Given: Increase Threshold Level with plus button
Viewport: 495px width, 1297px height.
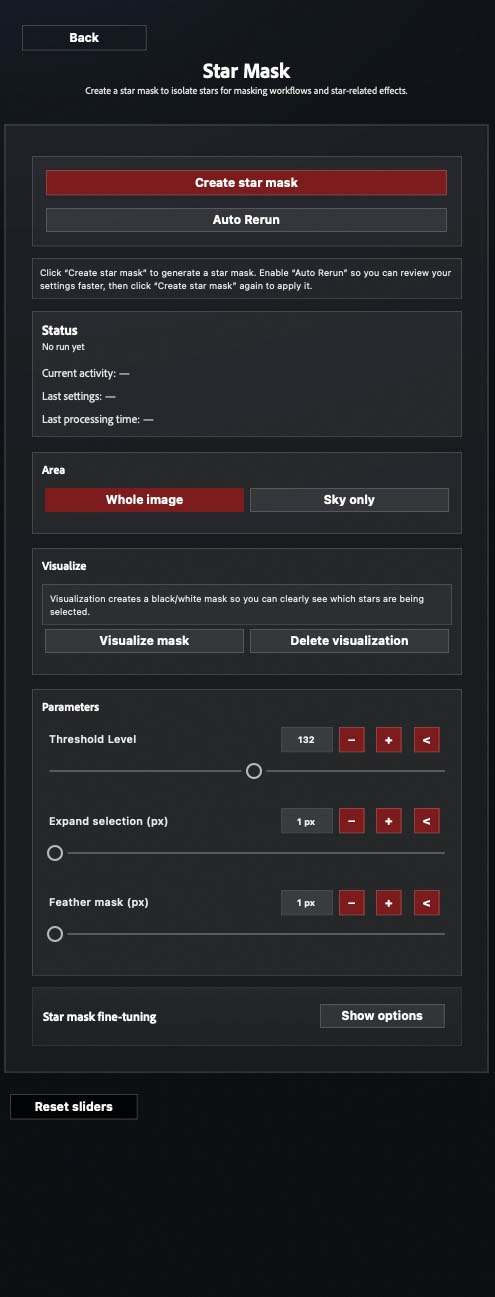Looking at the screenshot, I should coord(389,740).
